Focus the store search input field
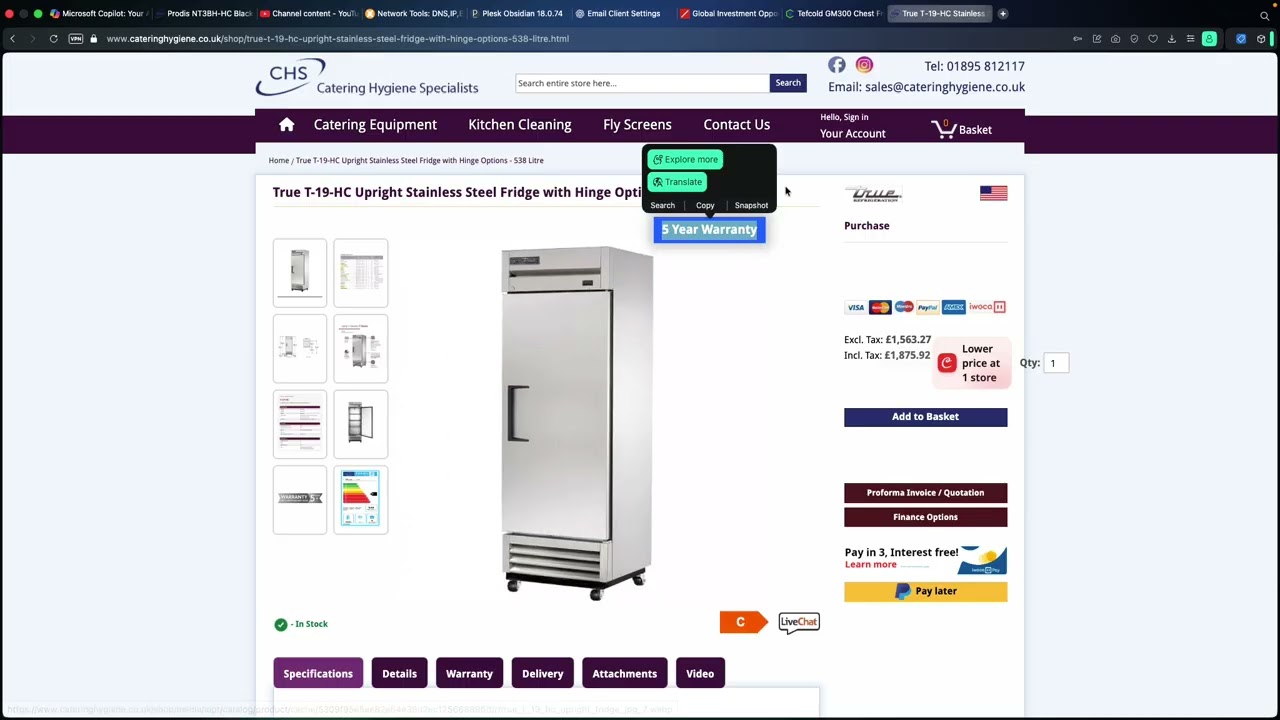1280x720 pixels. coord(642,83)
